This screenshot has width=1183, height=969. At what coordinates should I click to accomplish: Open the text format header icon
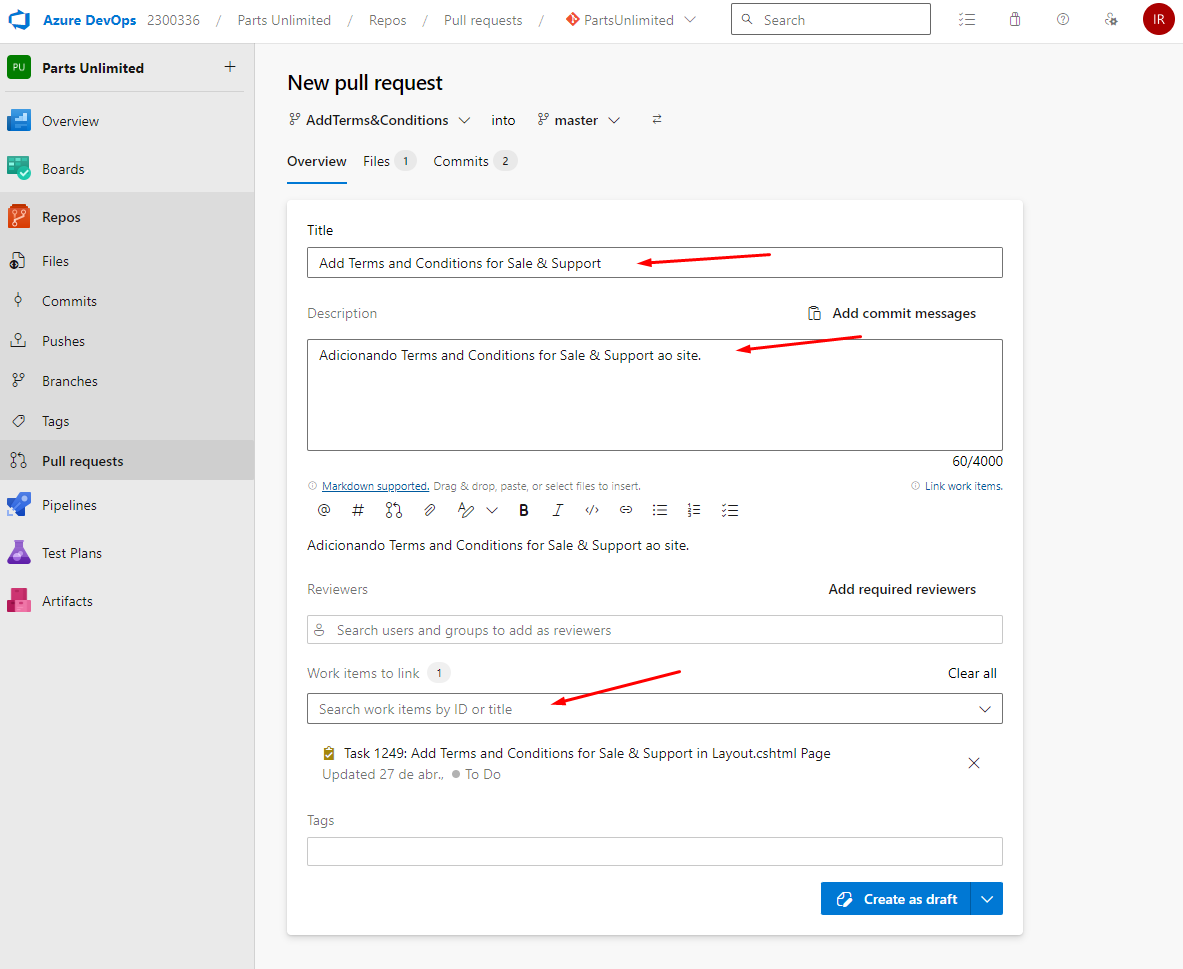click(x=466, y=510)
